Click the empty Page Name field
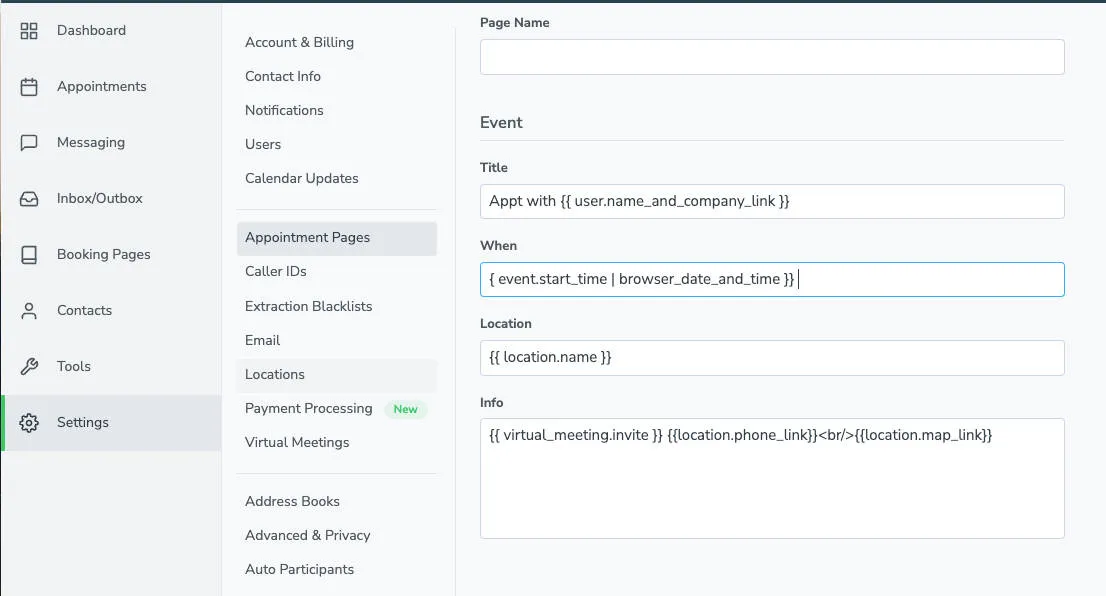1106x596 pixels. [772, 57]
